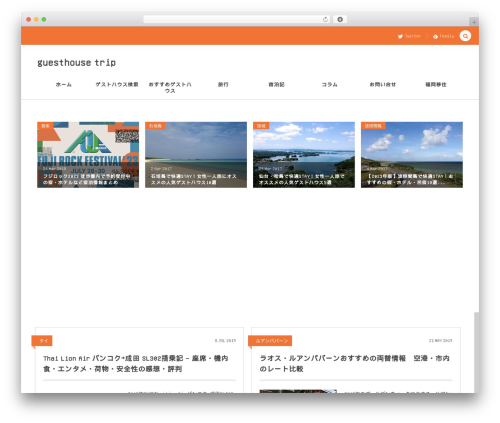Click the browser address bar
Image resolution: width=500 pixels, height=423 pixels.
point(237,19)
